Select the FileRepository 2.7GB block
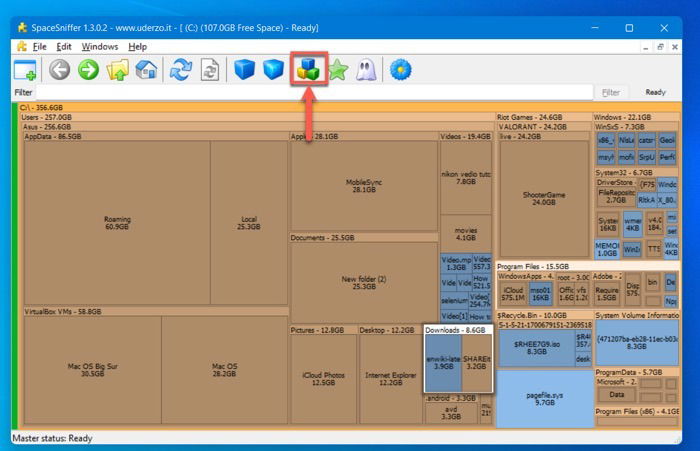700x451 pixels. tap(616, 196)
